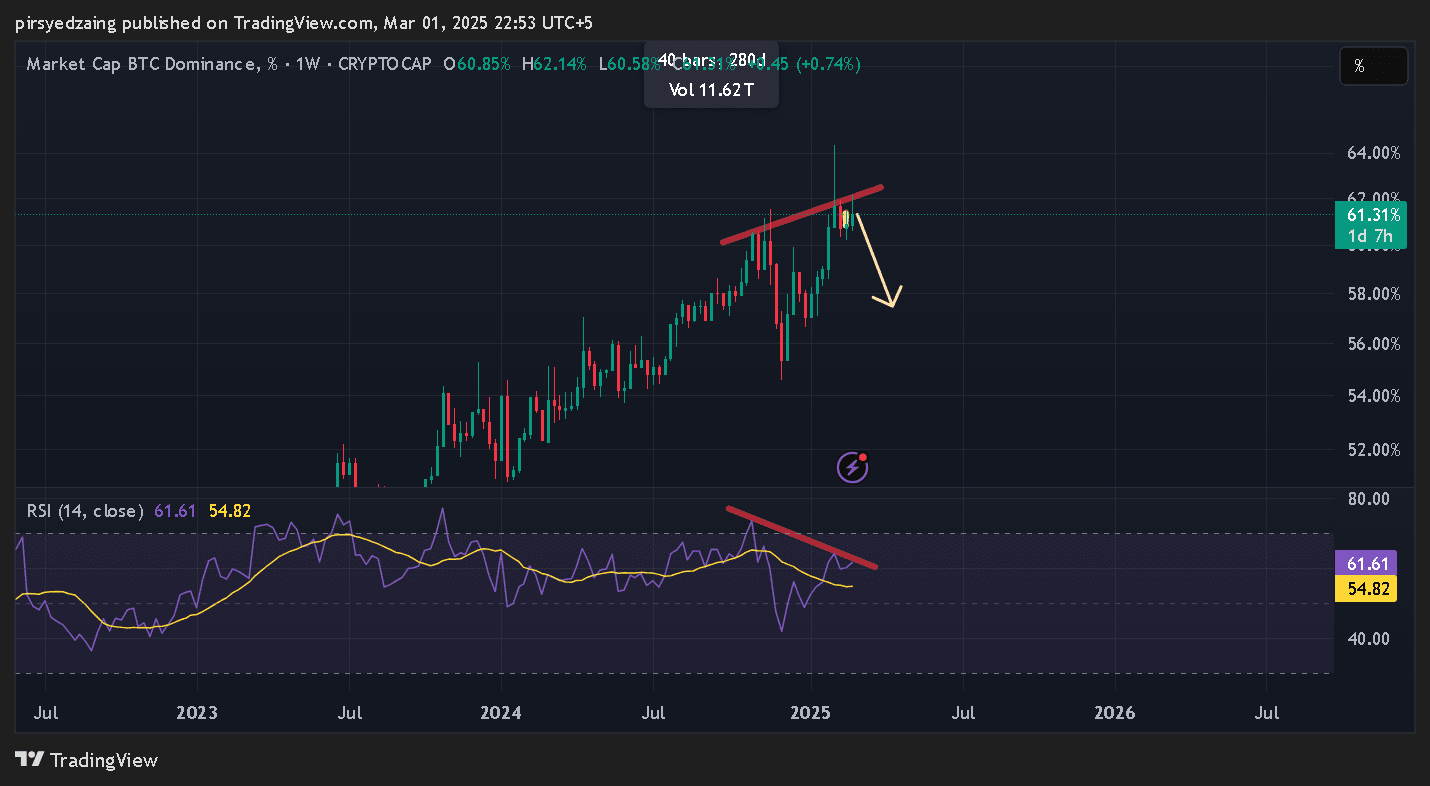Select the open value O60.85%

point(477,64)
